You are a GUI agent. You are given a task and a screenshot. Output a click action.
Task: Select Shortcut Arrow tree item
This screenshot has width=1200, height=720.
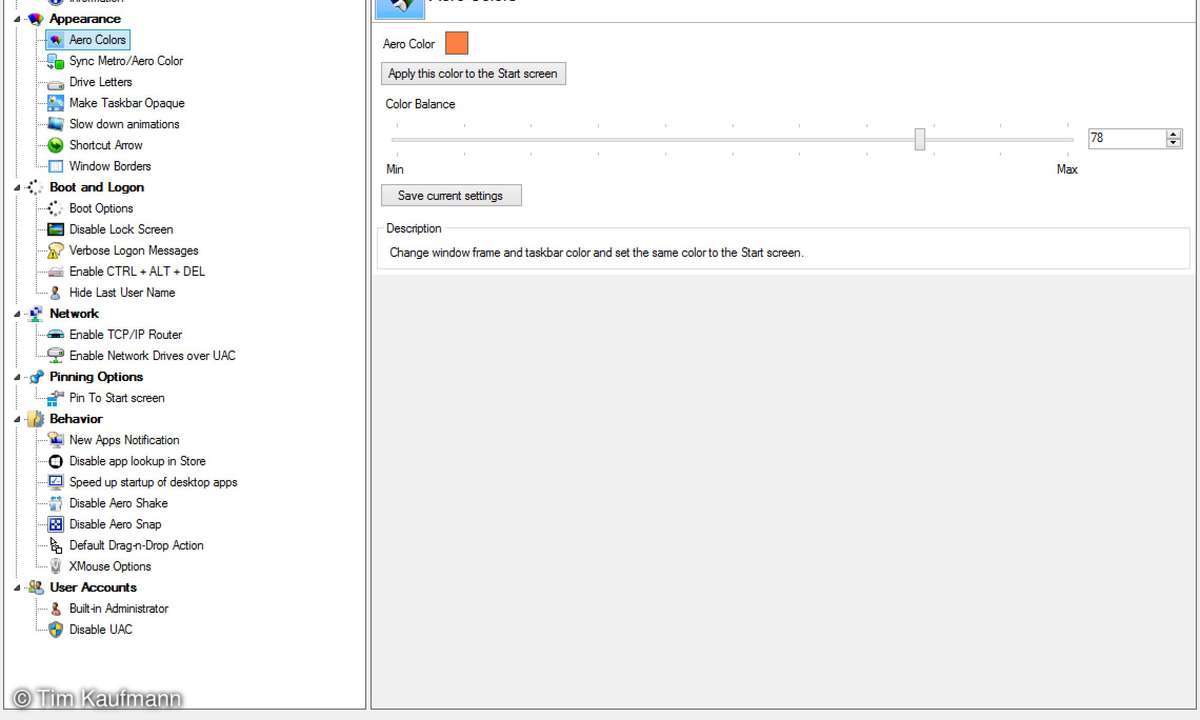[x=106, y=145]
